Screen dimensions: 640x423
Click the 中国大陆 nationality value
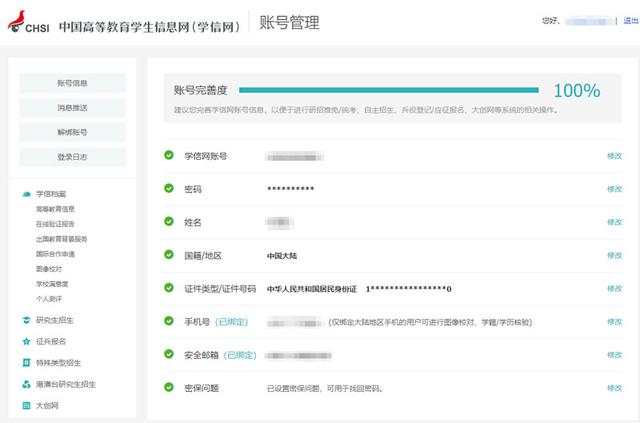click(282, 256)
